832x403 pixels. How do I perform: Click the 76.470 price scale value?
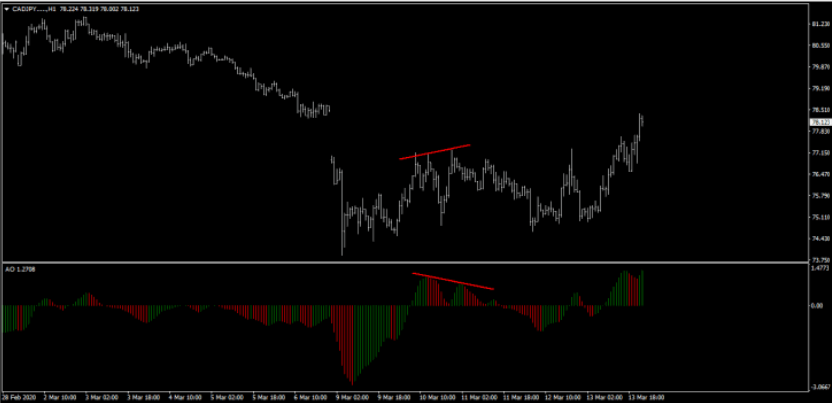point(818,174)
